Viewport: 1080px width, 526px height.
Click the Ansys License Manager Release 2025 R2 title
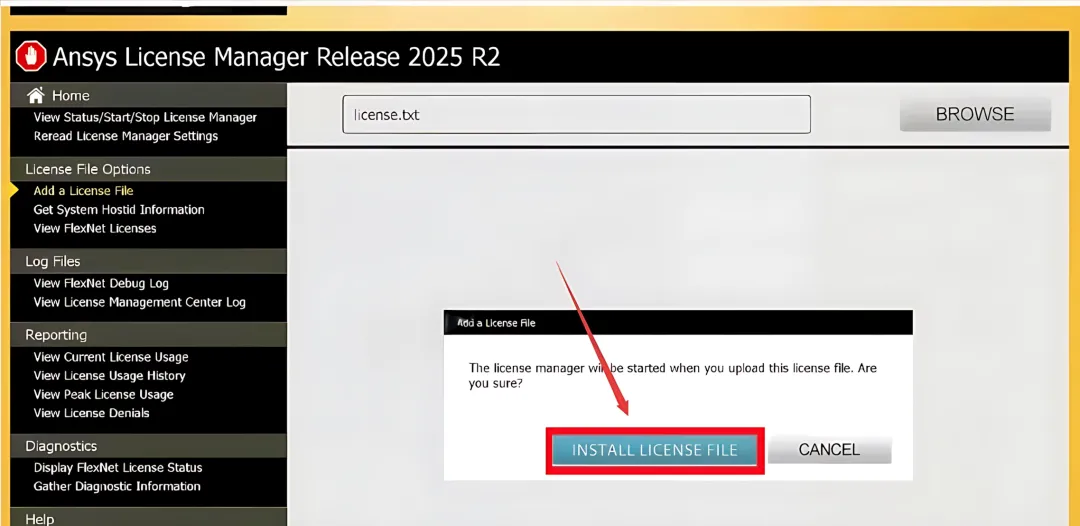coord(276,57)
